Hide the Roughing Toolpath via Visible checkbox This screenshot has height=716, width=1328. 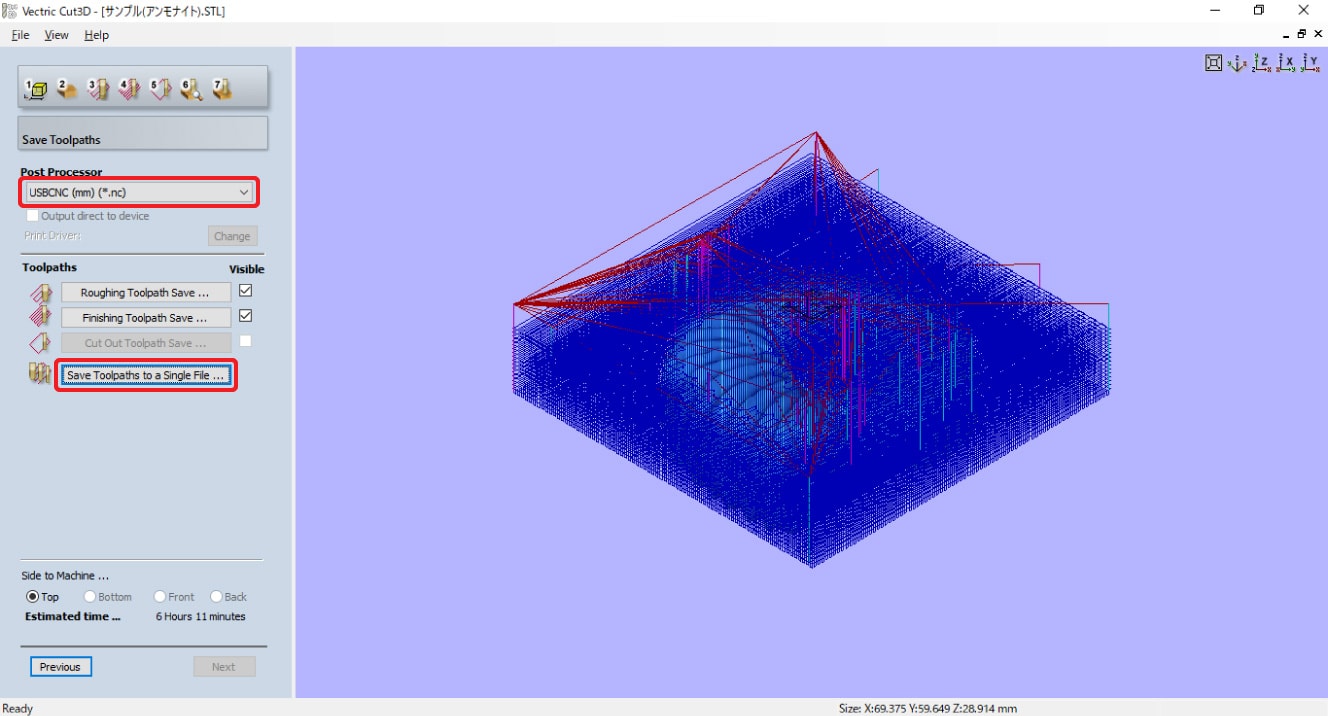[245, 291]
